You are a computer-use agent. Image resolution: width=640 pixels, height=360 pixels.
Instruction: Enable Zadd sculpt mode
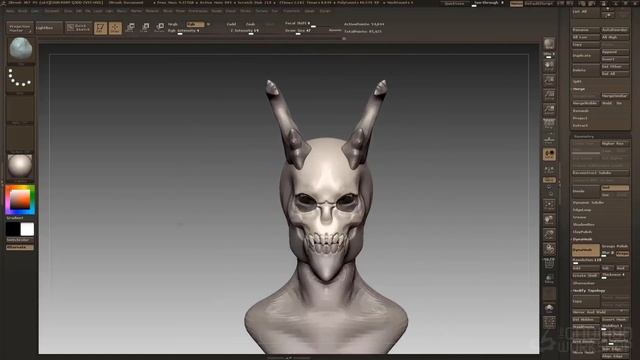point(231,24)
